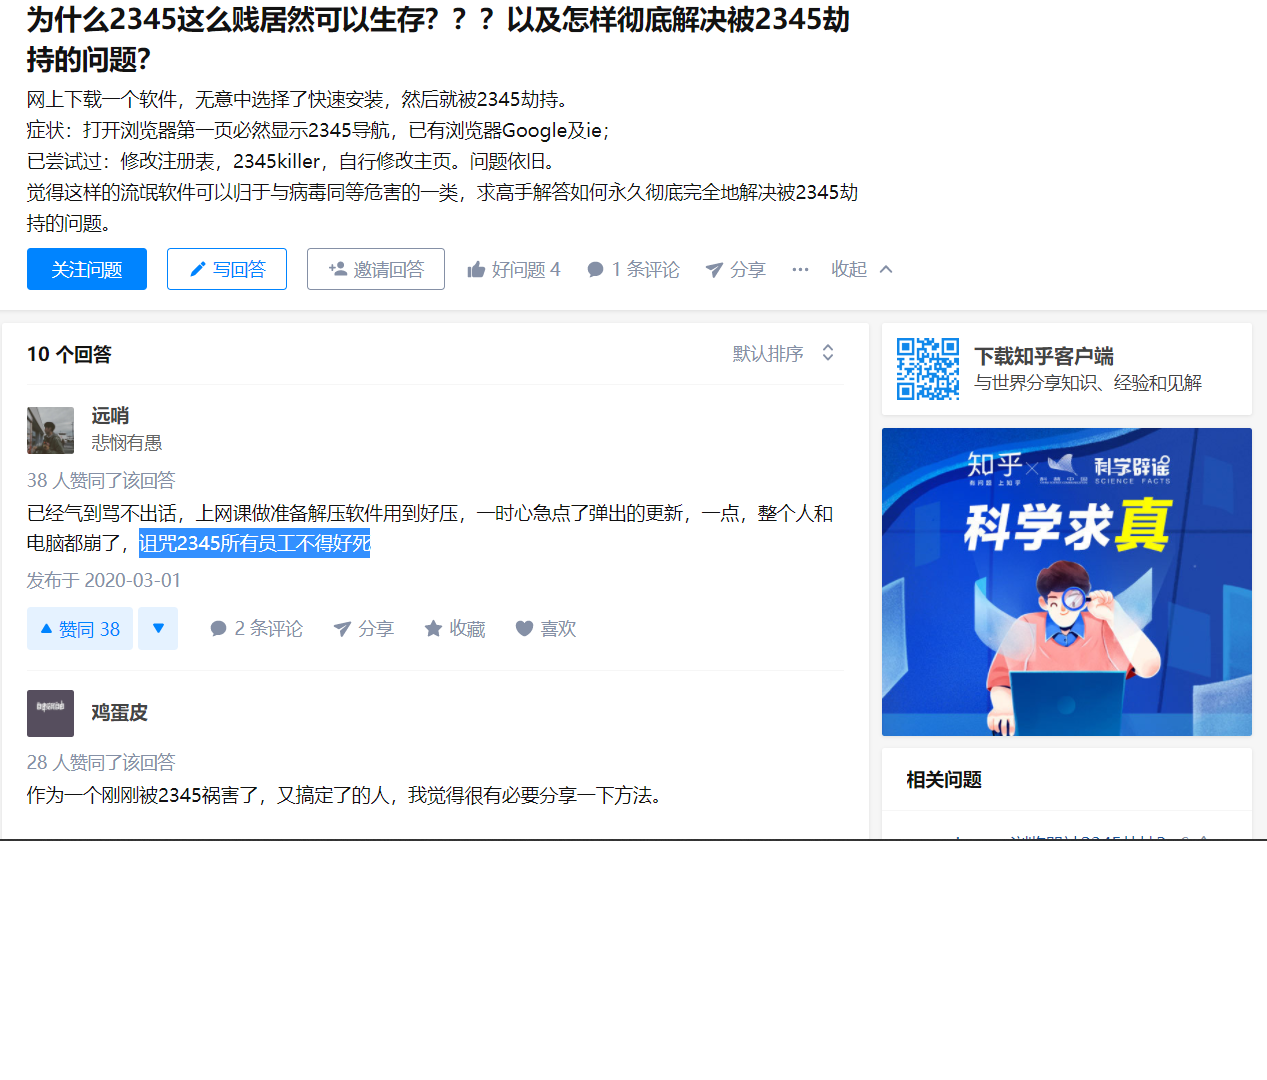Click the 关注问题 follow button

(x=87, y=269)
